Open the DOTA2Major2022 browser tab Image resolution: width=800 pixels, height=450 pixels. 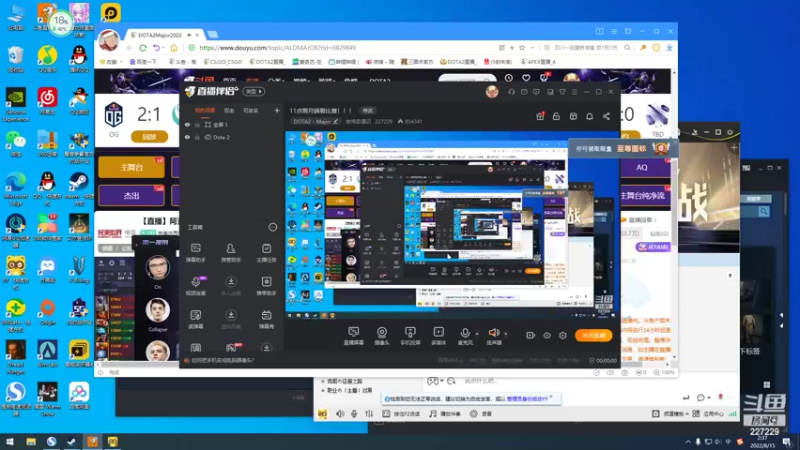[x=163, y=35]
